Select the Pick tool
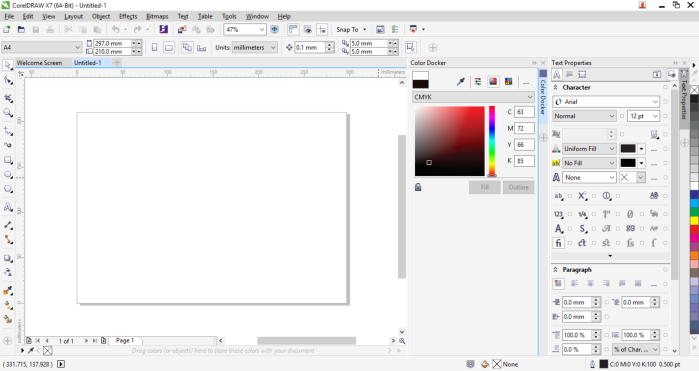This screenshot has width=699, height=371. (x=8, y=65)
